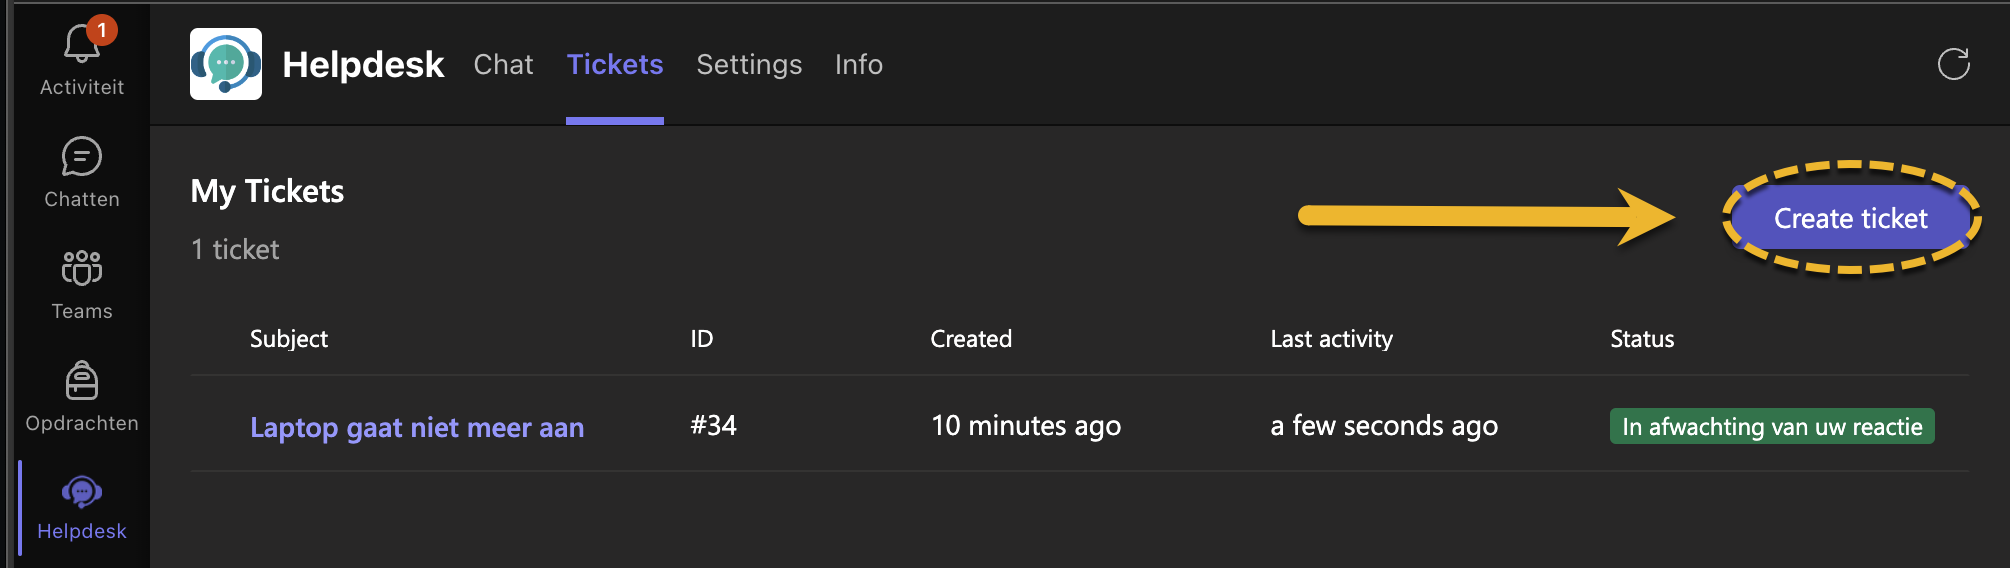Click the 'In afwachting van uw reactie' status badge
Image resolution: width=2010 pixels, height=568 pixels.
point(1772,427)
